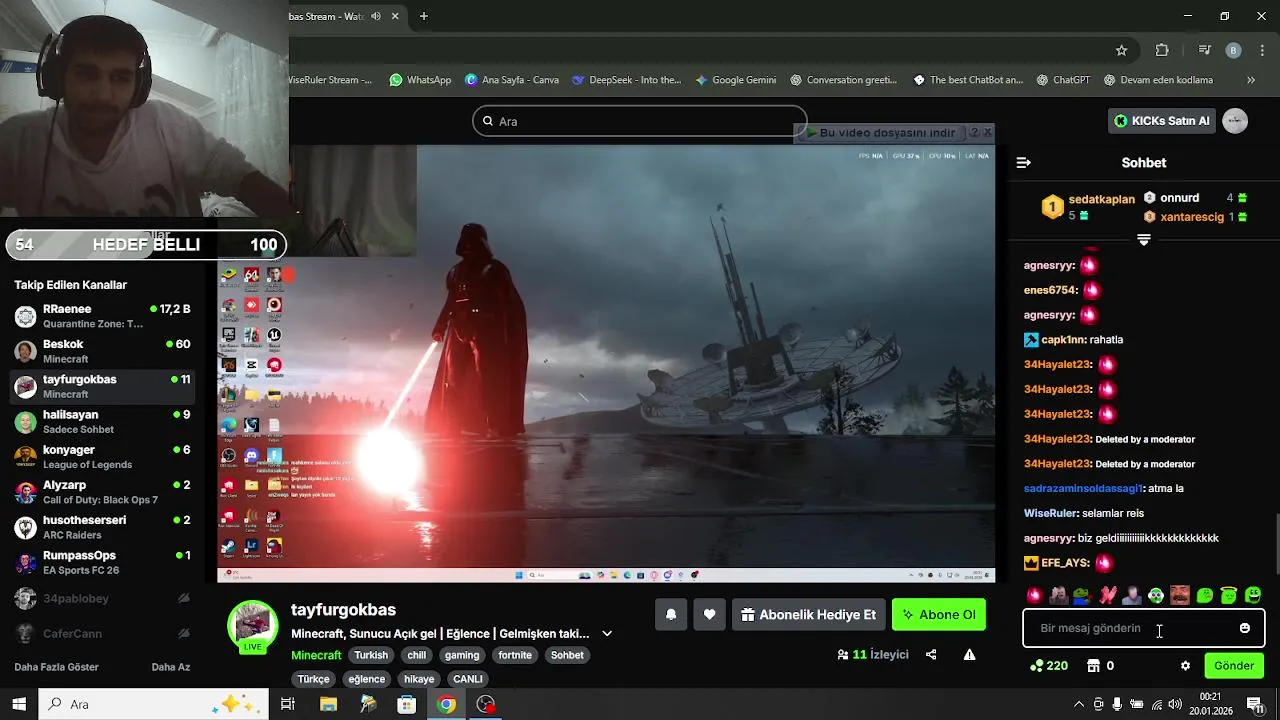Gift a subscription via Abonelik Hediye Et
Screen dimensions: 1280x720
click(808, 614)
